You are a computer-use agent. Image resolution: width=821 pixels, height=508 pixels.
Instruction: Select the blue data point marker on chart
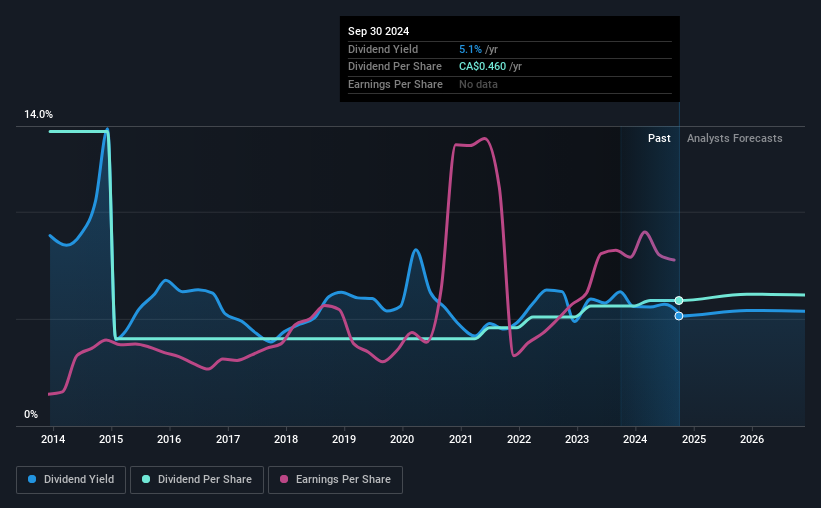pos(679,316)
